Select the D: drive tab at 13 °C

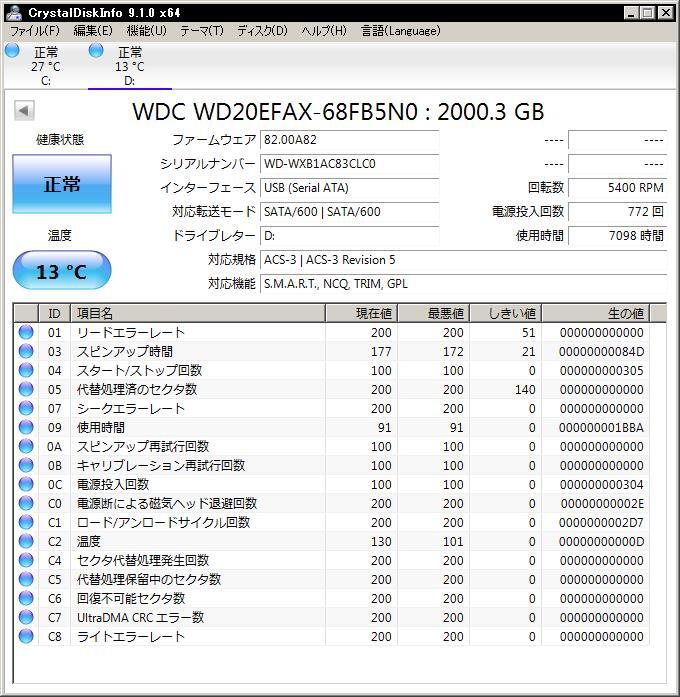(130, 66)
